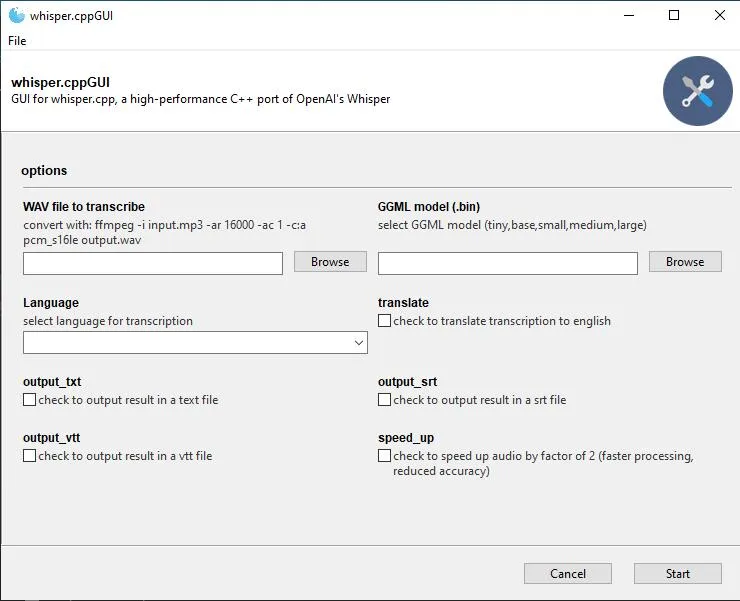
Task: Click the 'GUI for whisper.cpp' description text
Action: click(x=201, y=99)
